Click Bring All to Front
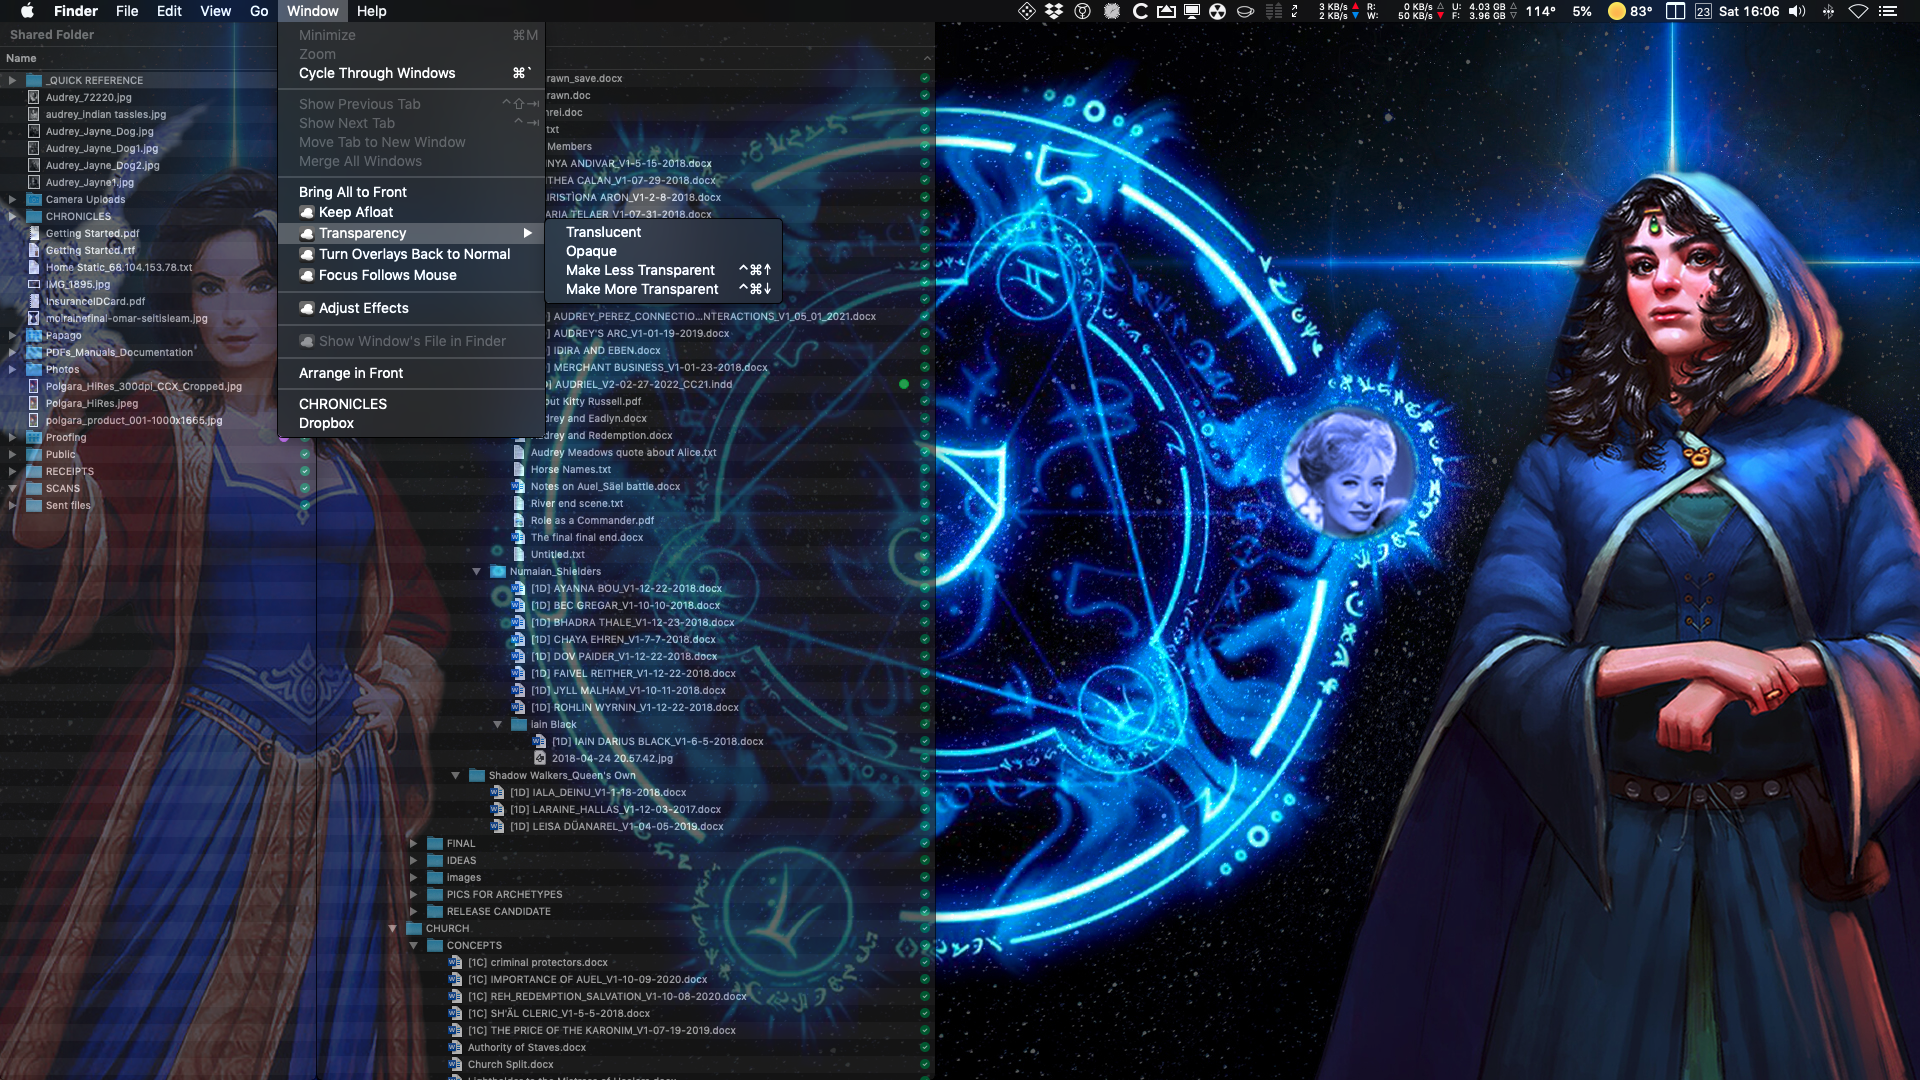Screen dimensions: 1920x1080 (352, 192)
